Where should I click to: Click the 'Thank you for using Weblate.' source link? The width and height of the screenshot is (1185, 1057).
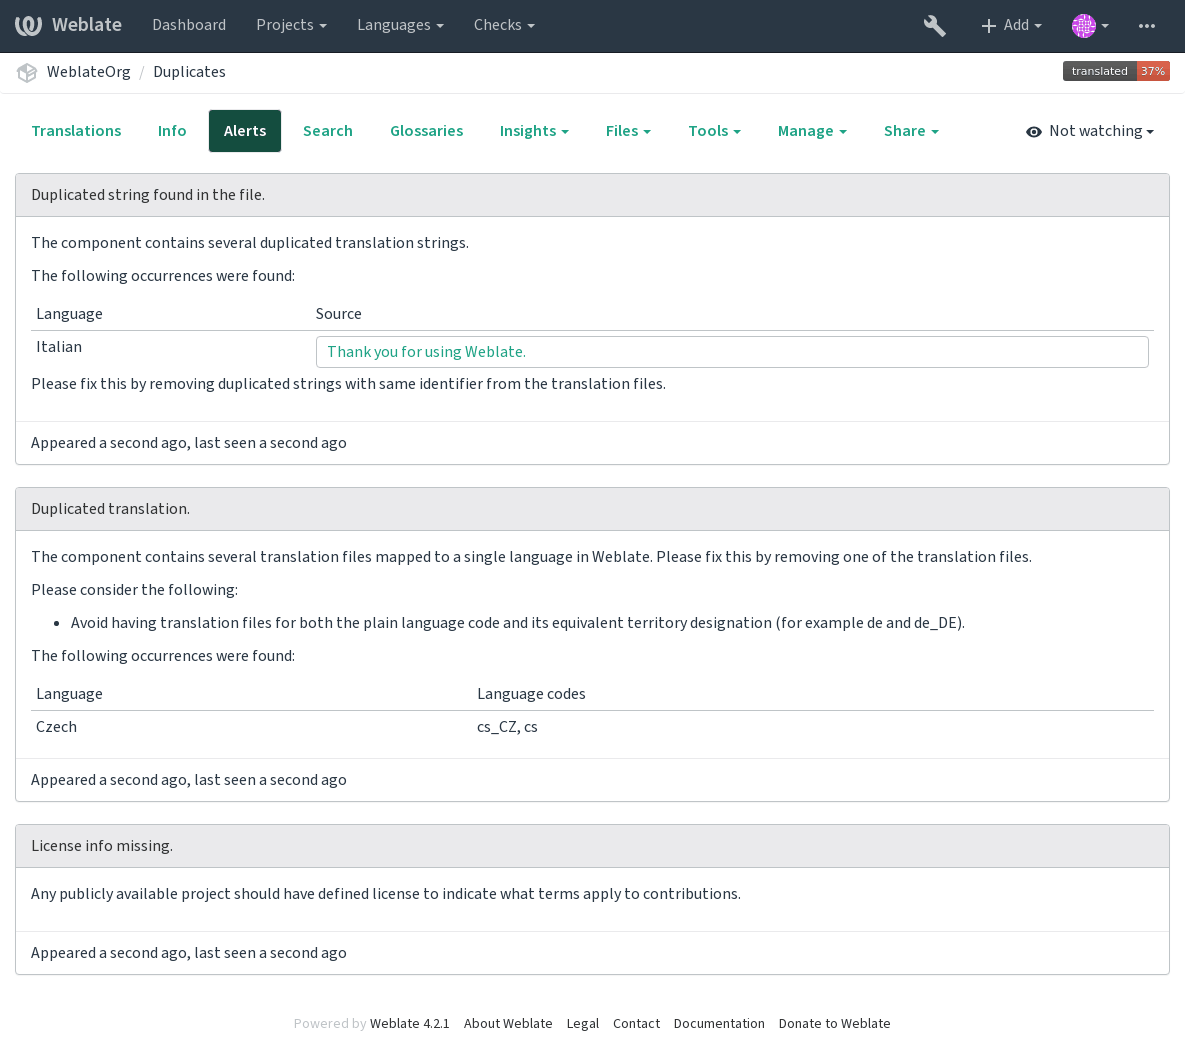426,352
